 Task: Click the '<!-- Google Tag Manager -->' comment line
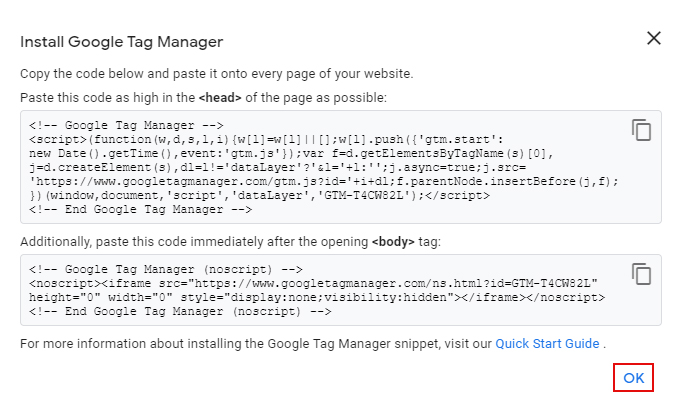coord(126,126)
